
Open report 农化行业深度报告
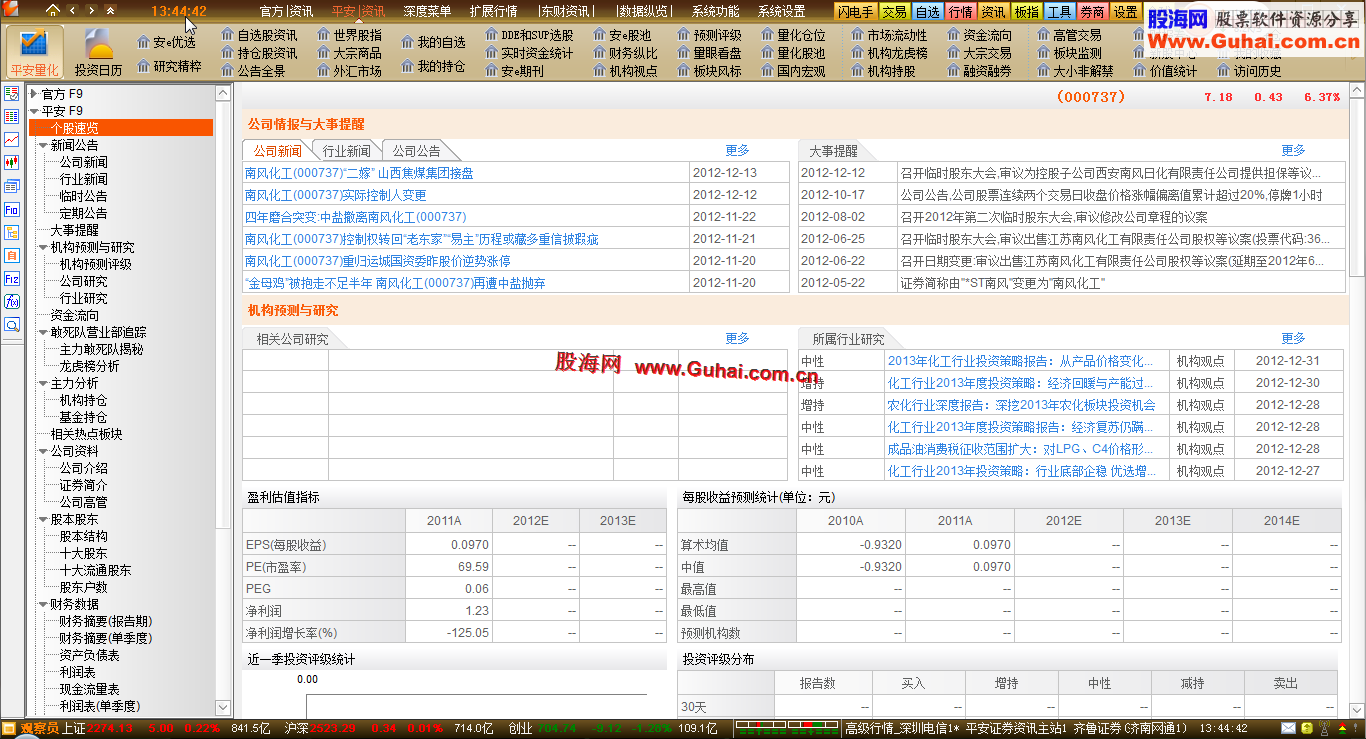(x=1021, y=405)
